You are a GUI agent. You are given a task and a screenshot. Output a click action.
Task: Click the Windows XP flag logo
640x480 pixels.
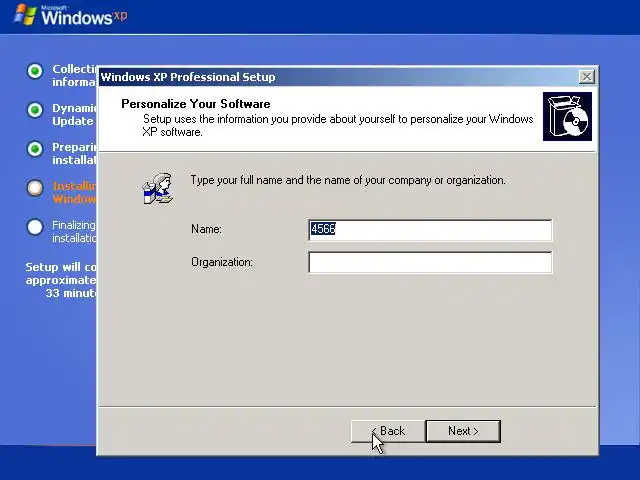click(25, 15)
